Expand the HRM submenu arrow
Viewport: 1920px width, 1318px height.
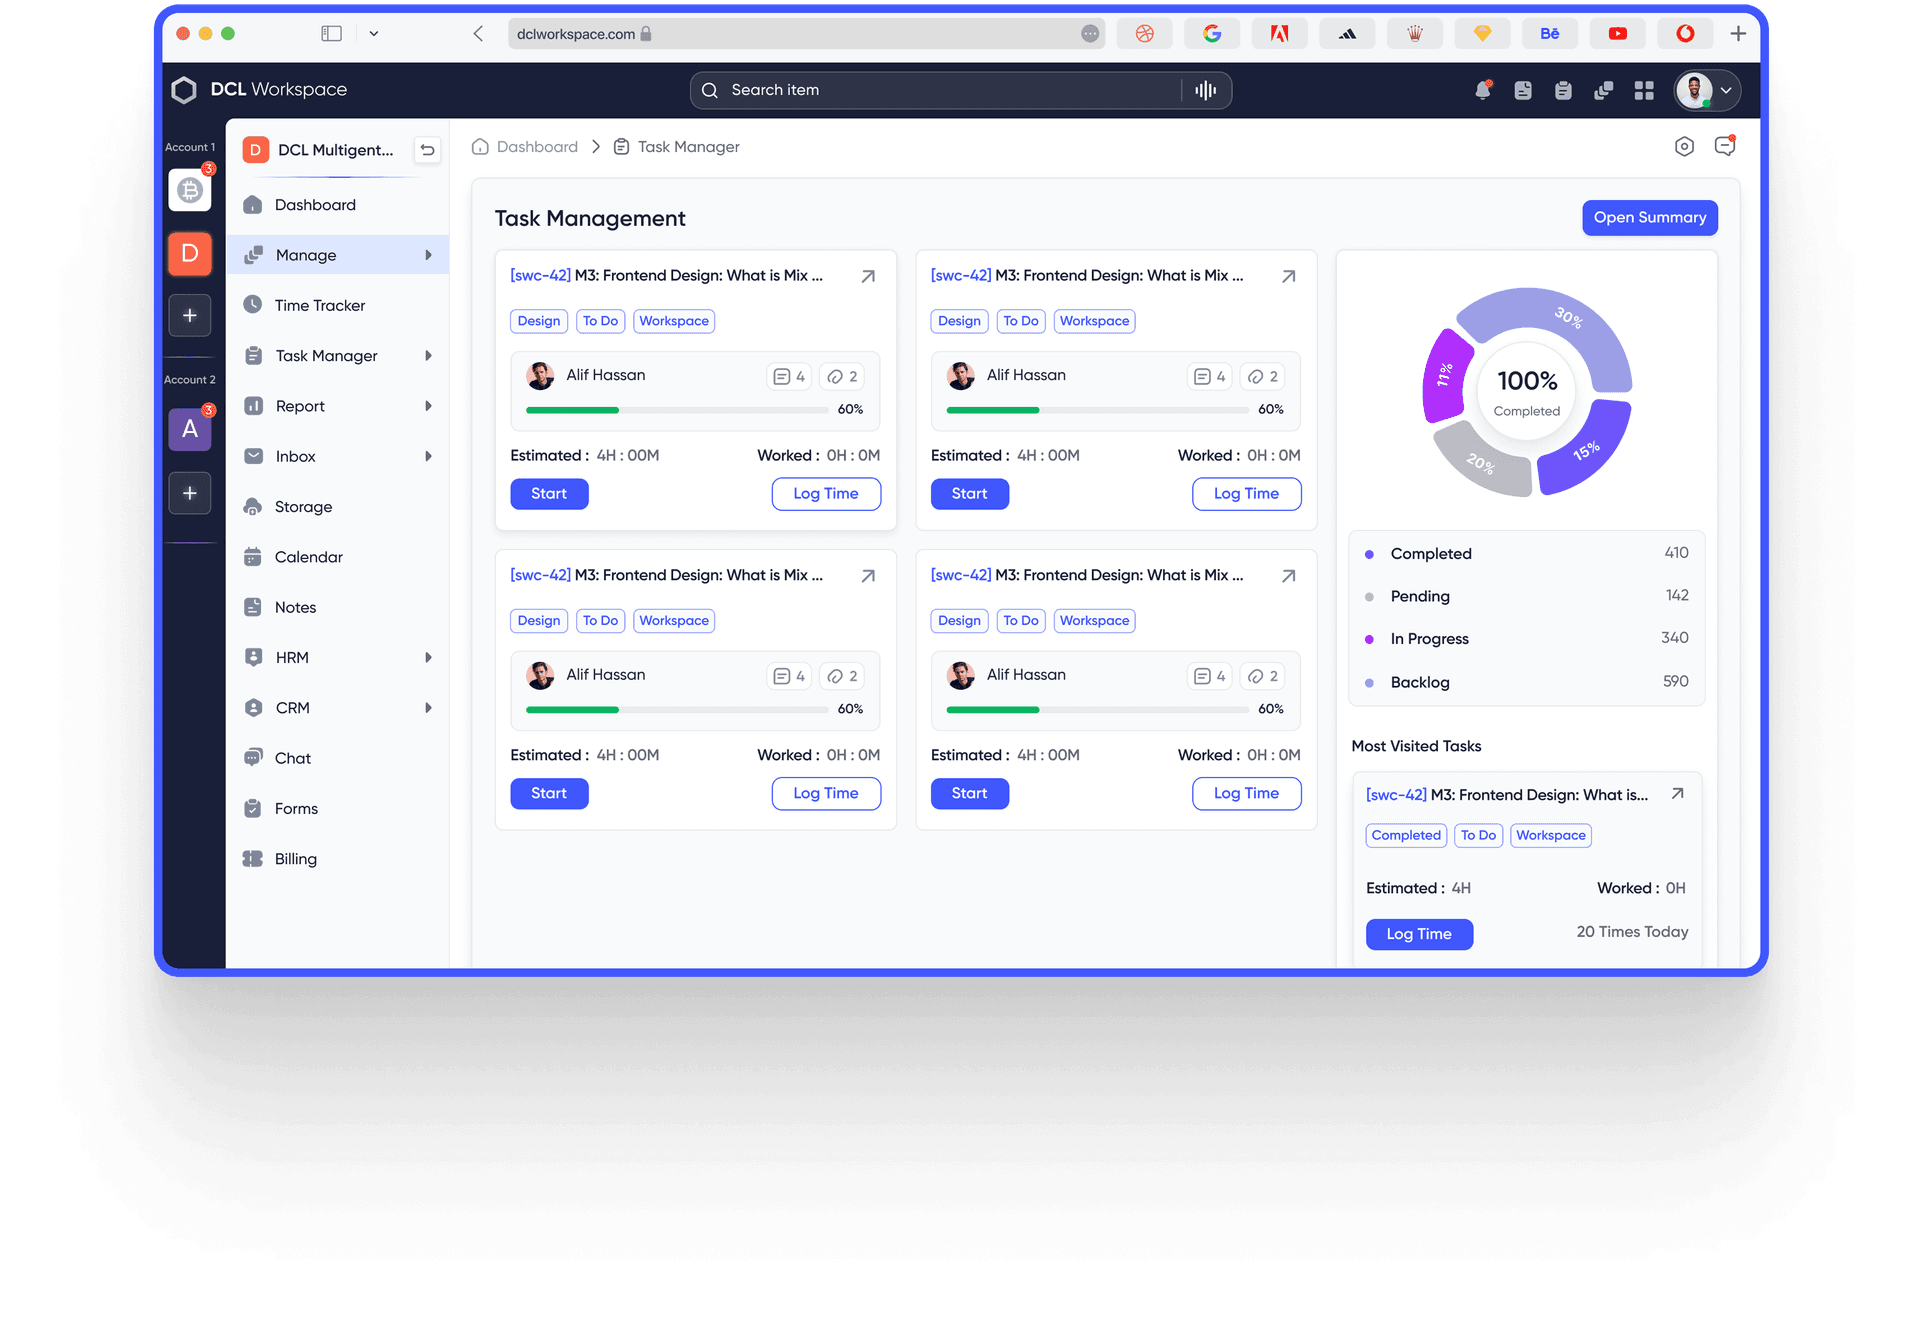point(428,657)
